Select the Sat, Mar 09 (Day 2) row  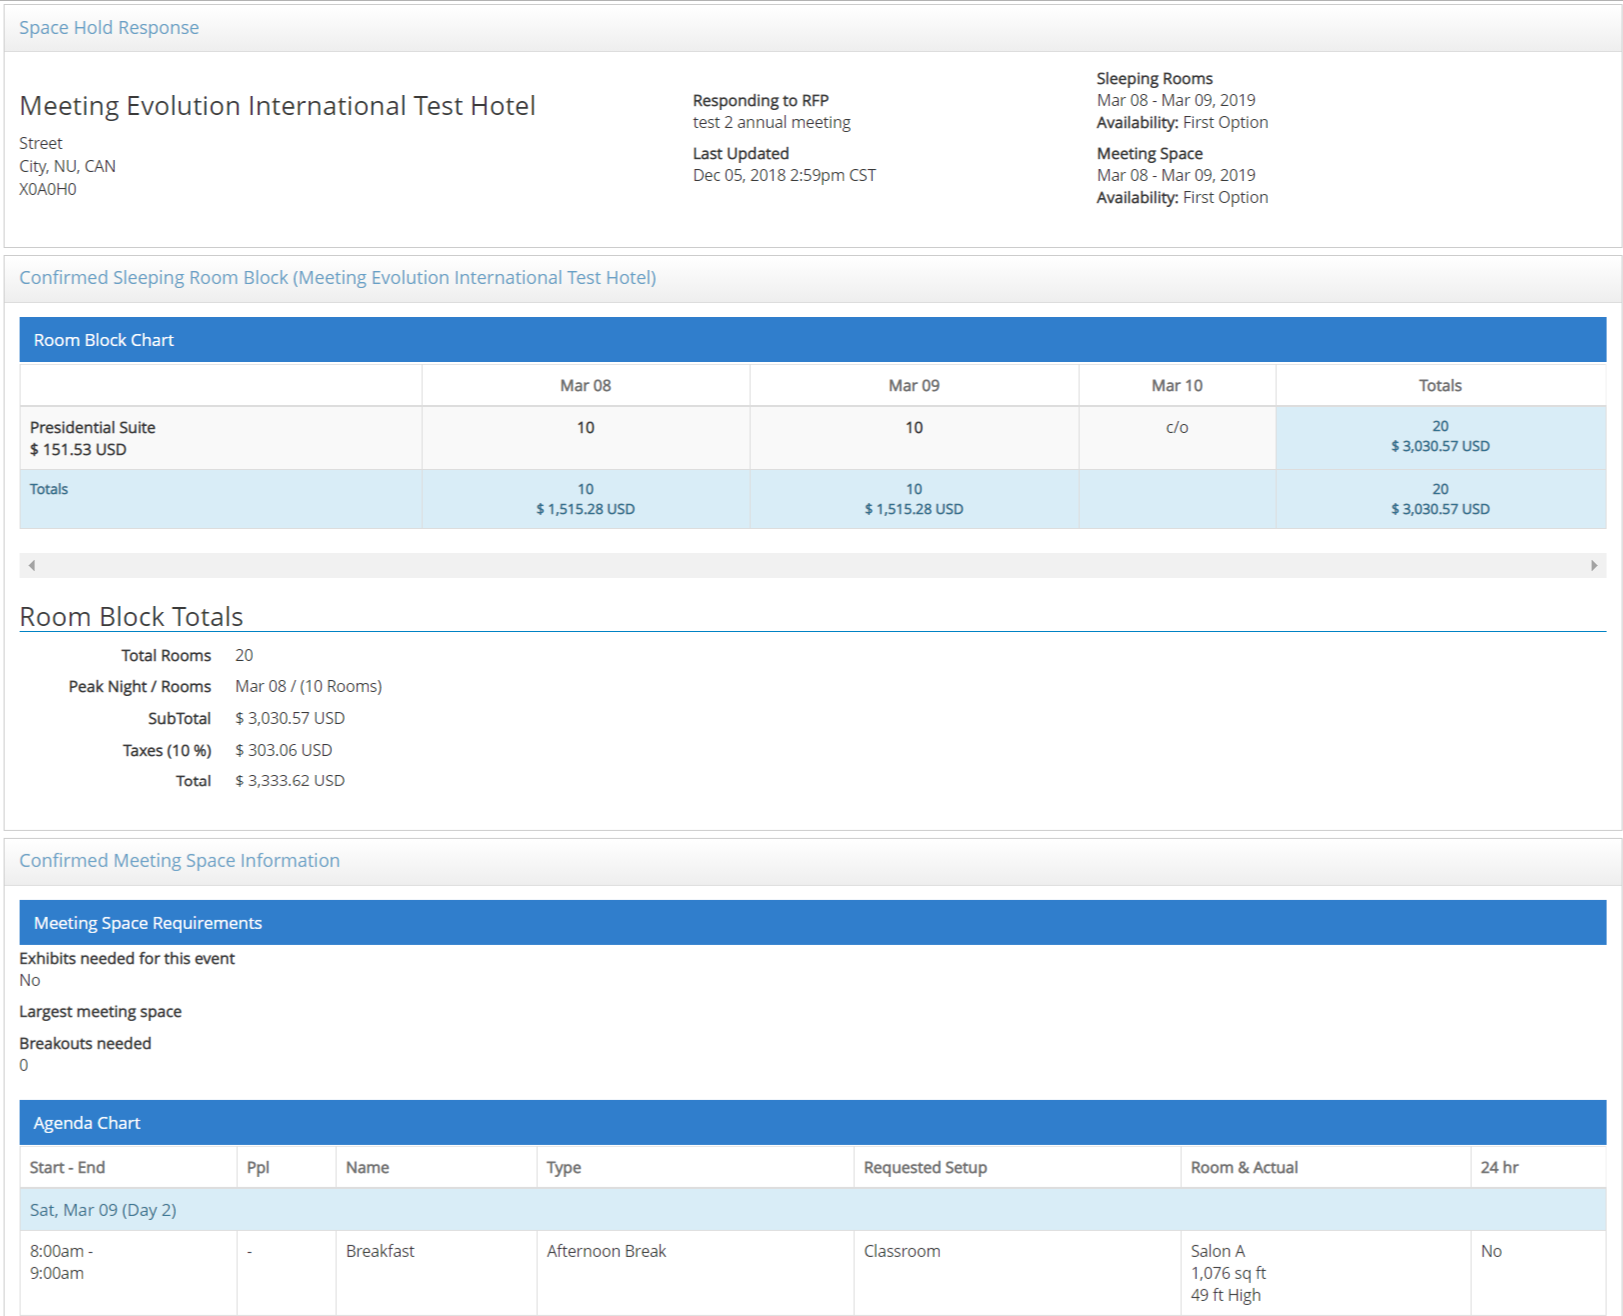tap(103, 1210)
